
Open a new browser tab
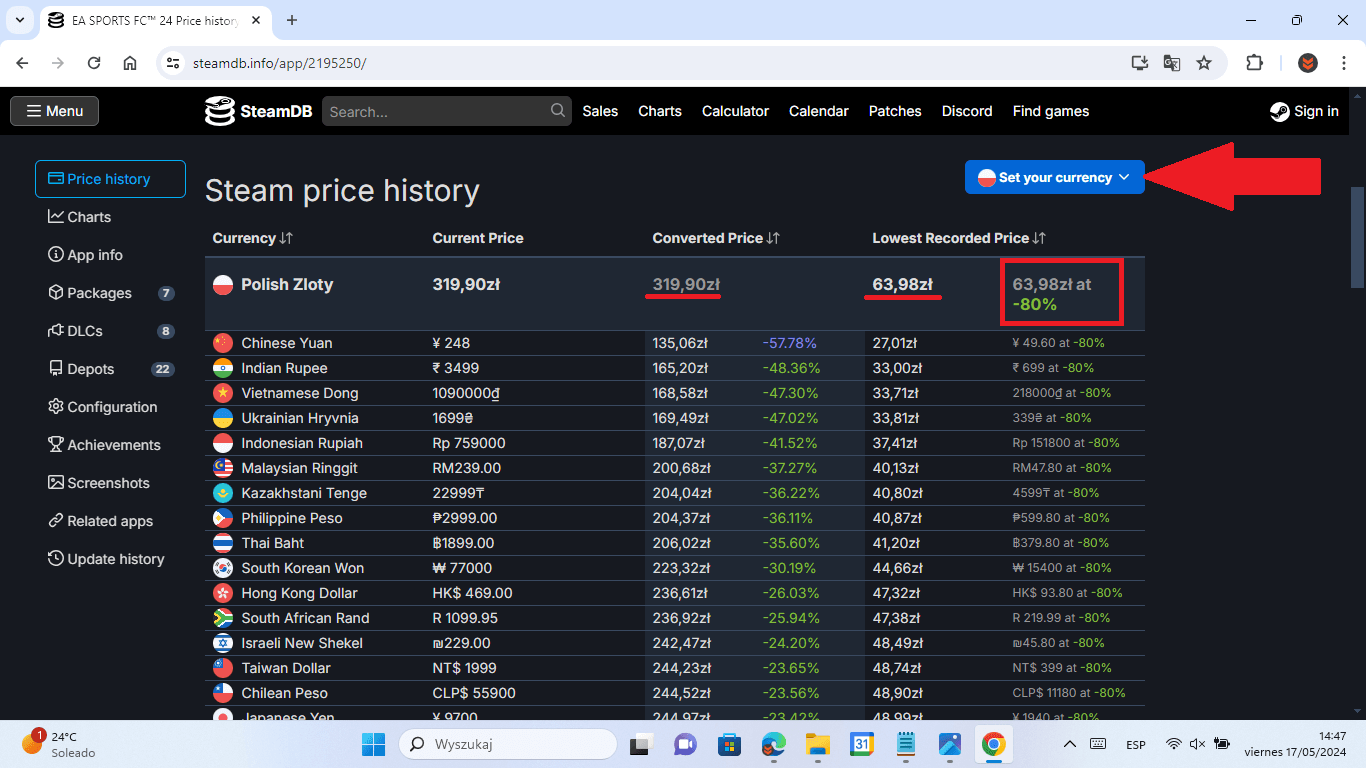click(292, 20)
